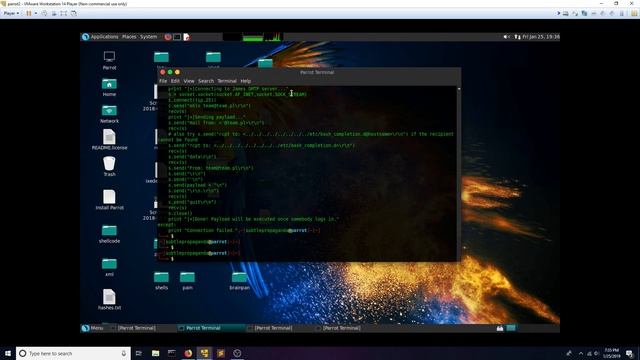Select the hashes.txt file on desktop
This screenshot has width=640, height=360.
(109, 300)
